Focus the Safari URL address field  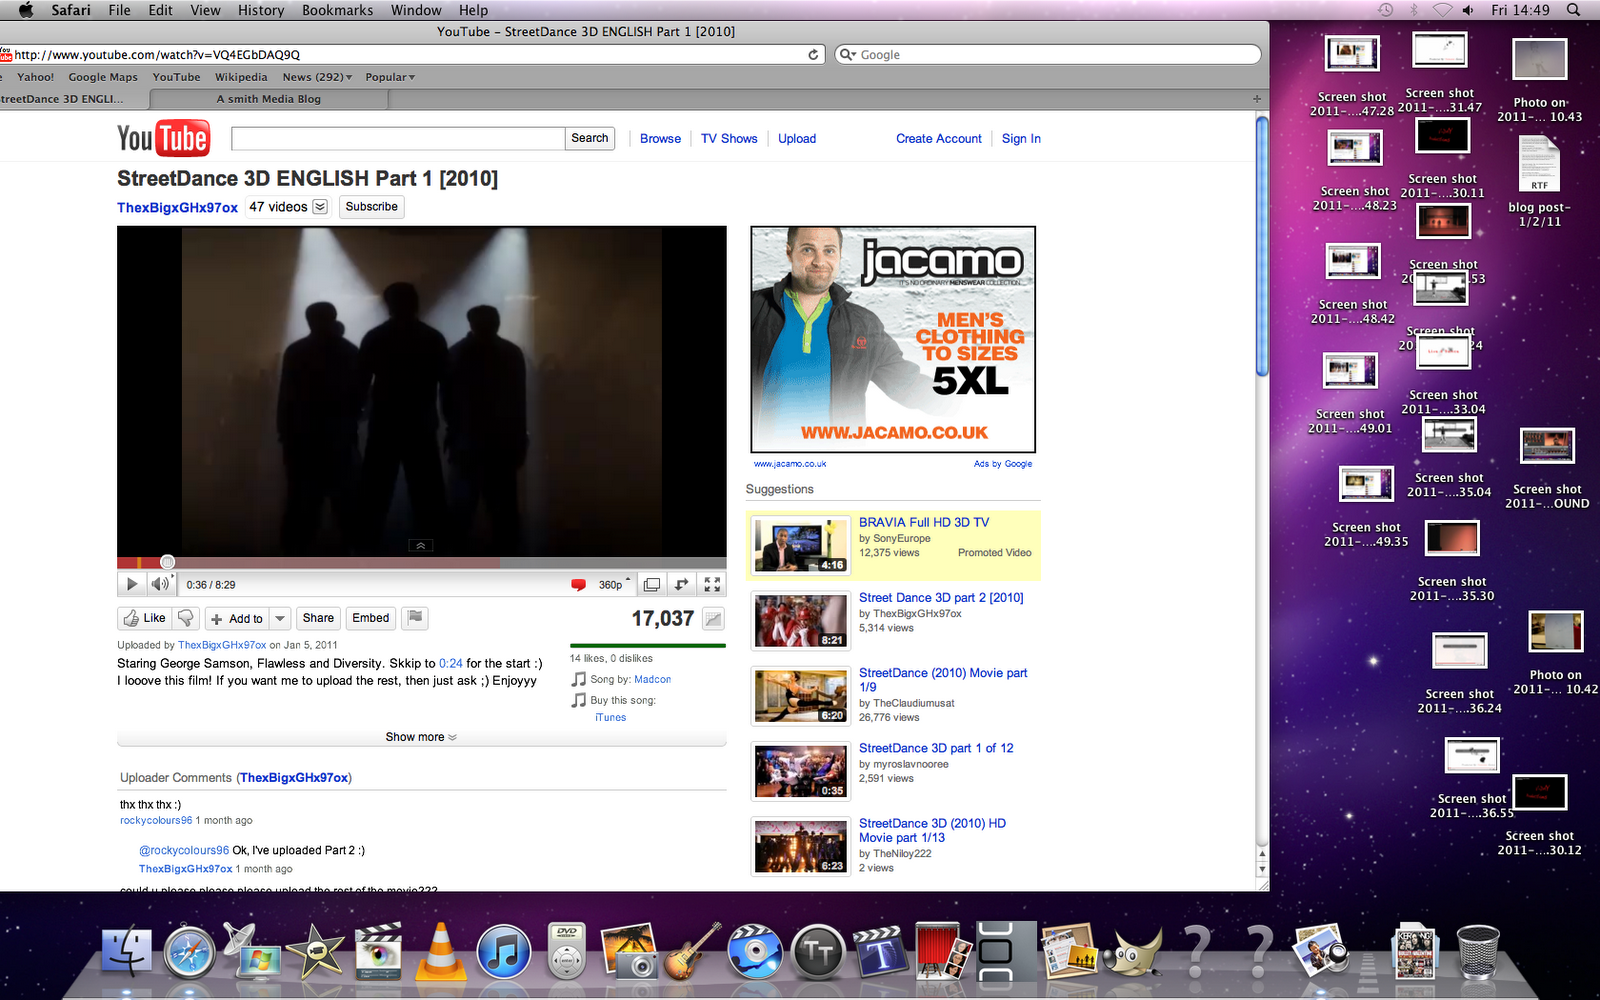point(408,55)
